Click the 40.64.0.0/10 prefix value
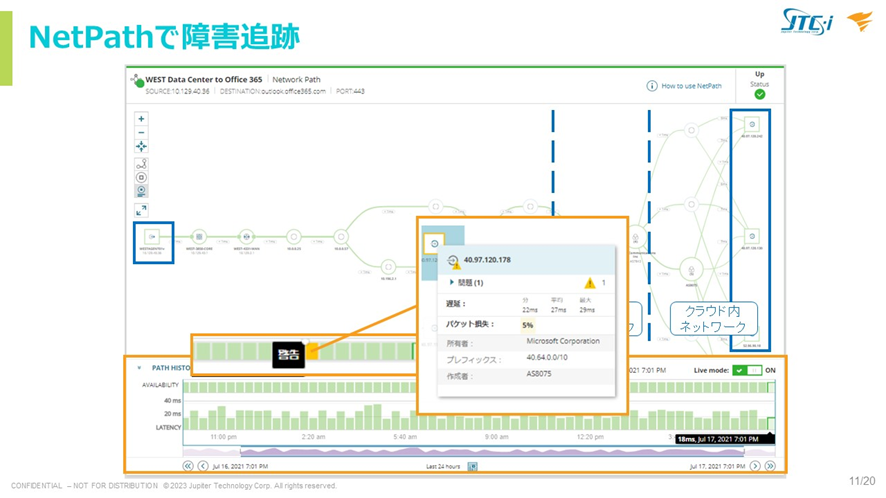The image size is (886, 498). pyautogui.click(x=547, y=357)
